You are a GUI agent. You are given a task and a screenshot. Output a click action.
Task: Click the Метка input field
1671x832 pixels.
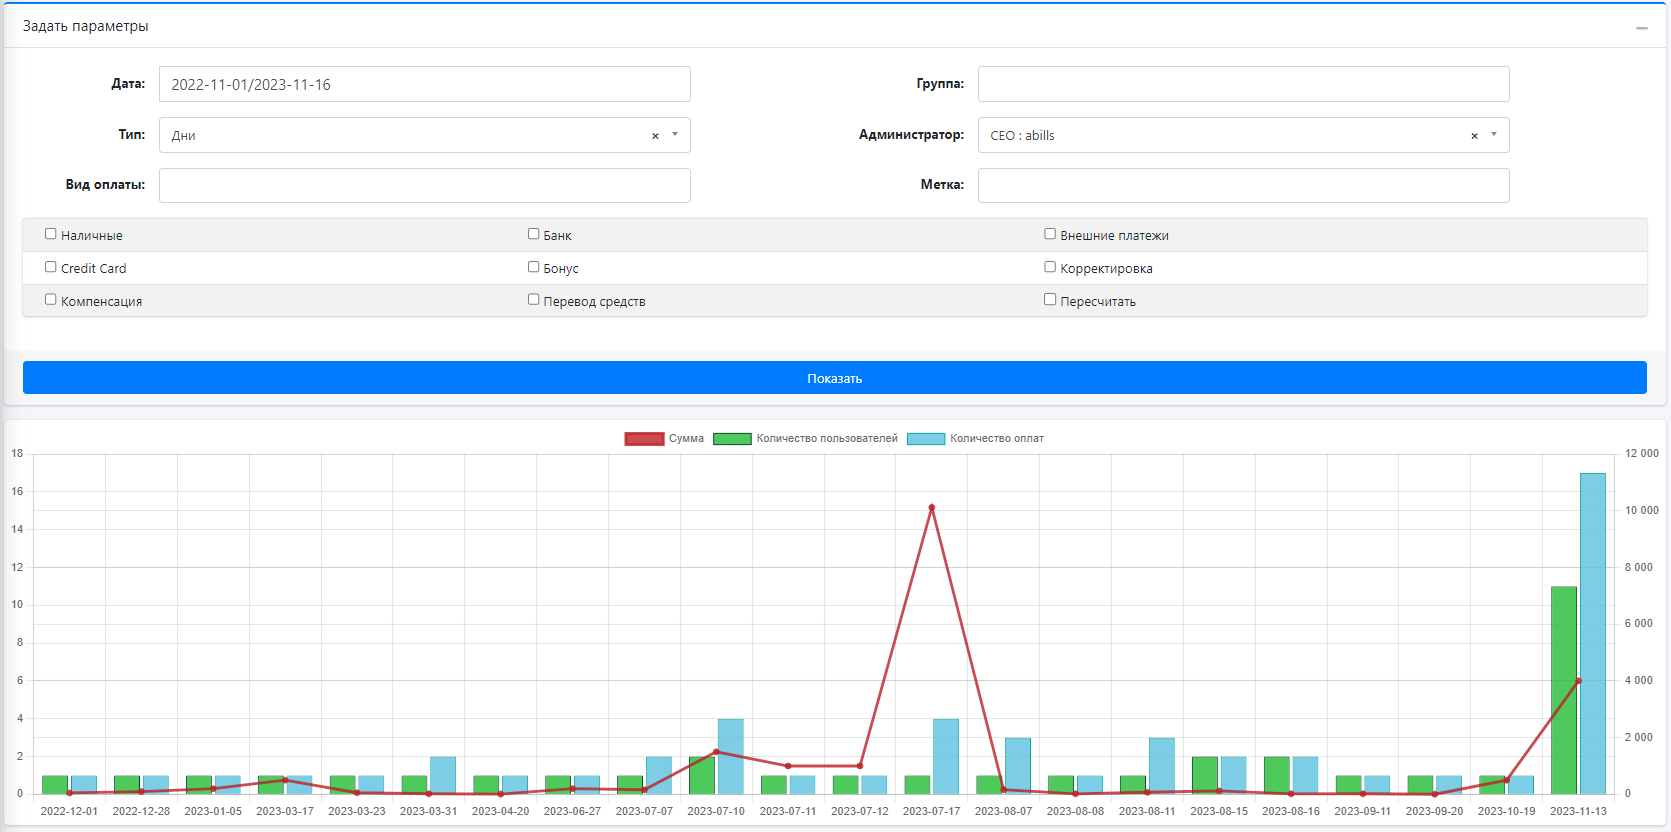pyautogui.click(x=1243, y=185)
